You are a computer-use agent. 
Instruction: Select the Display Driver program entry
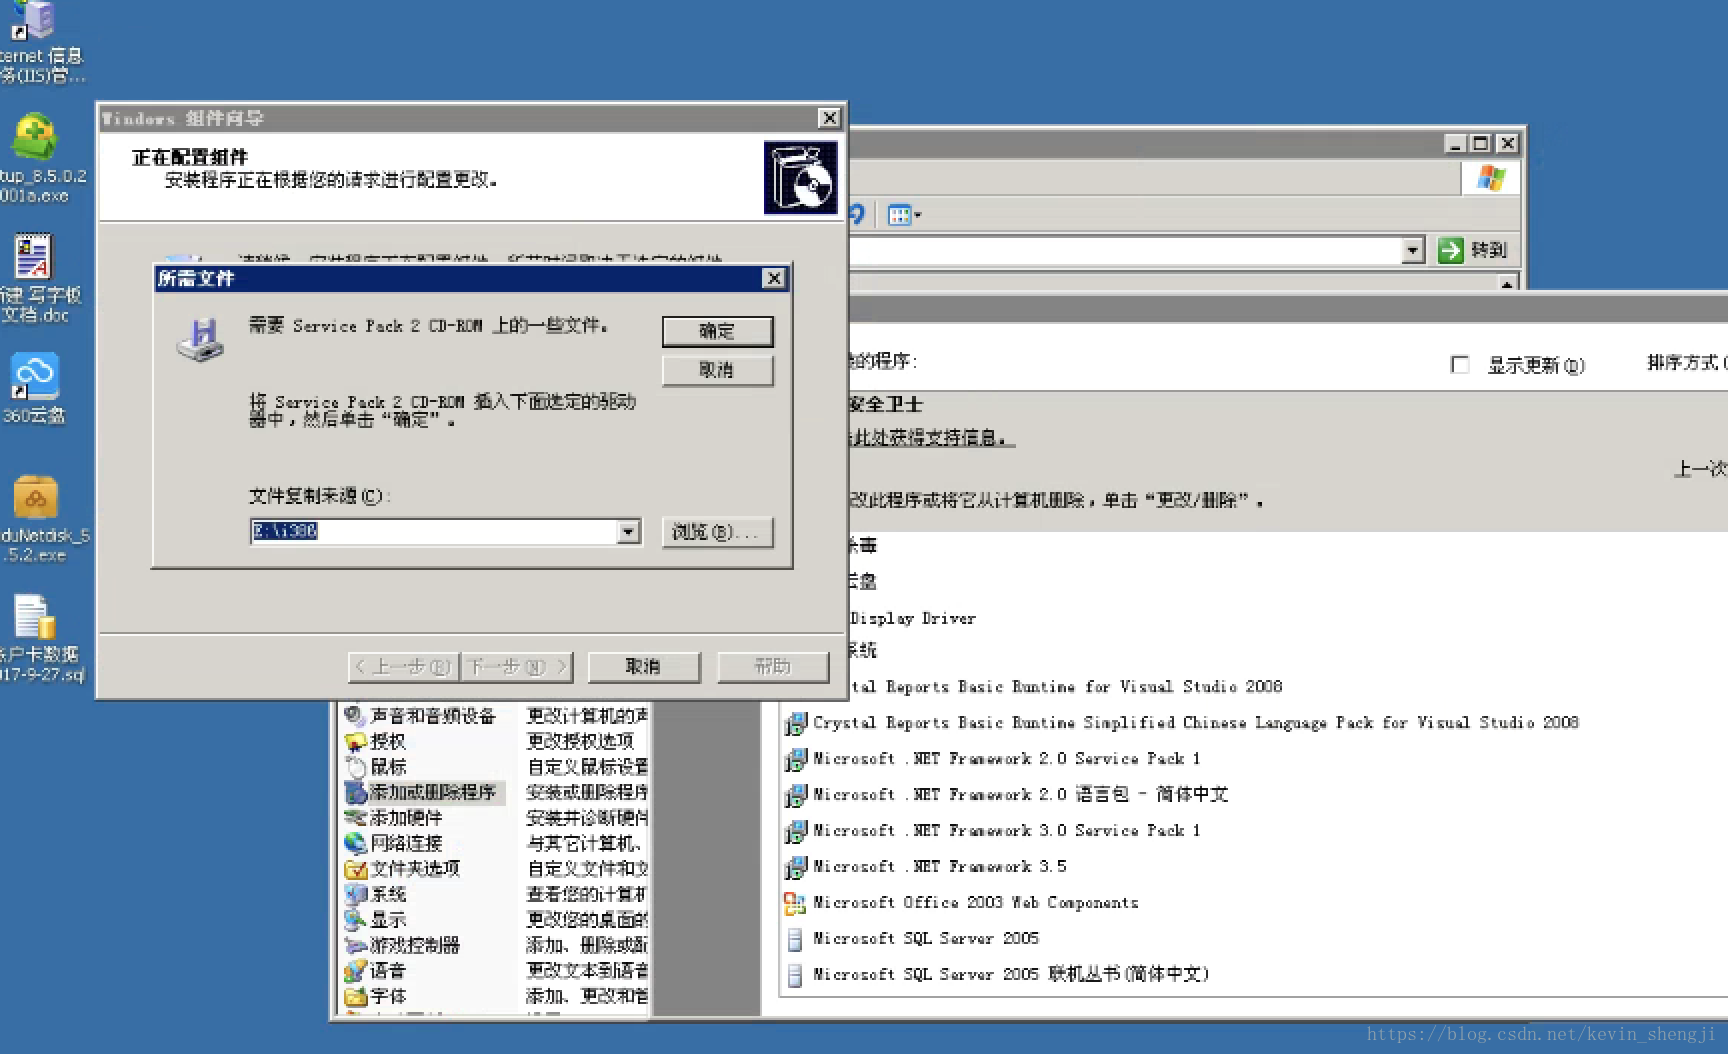(x=912, y=618)
